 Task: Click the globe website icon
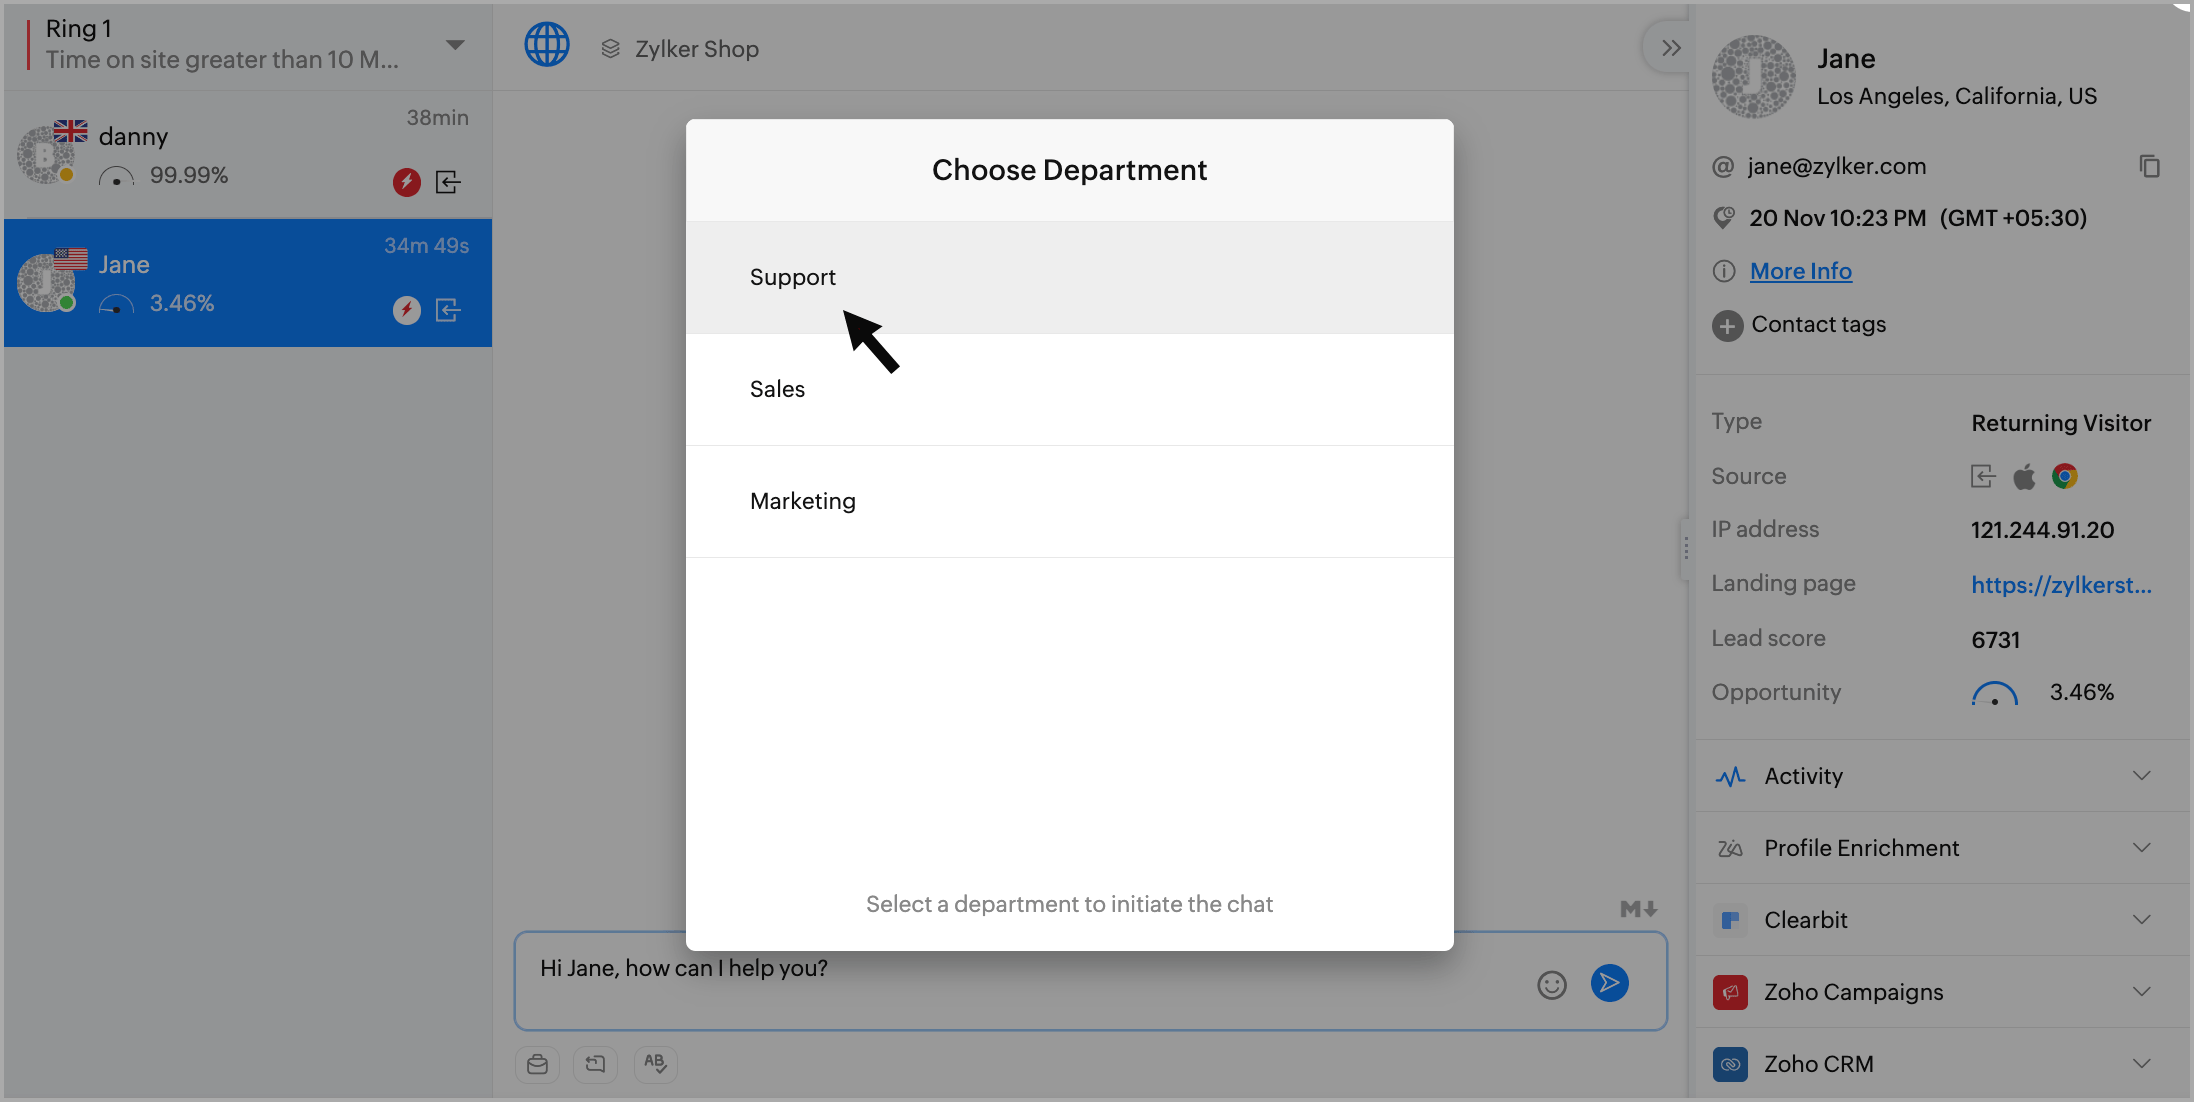point(547,46)
